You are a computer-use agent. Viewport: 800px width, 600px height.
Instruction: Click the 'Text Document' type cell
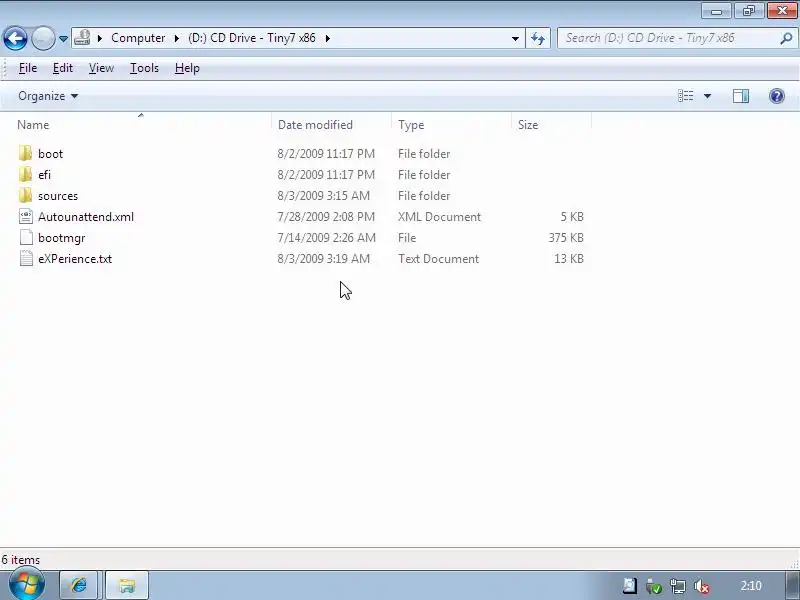(438, 259)
